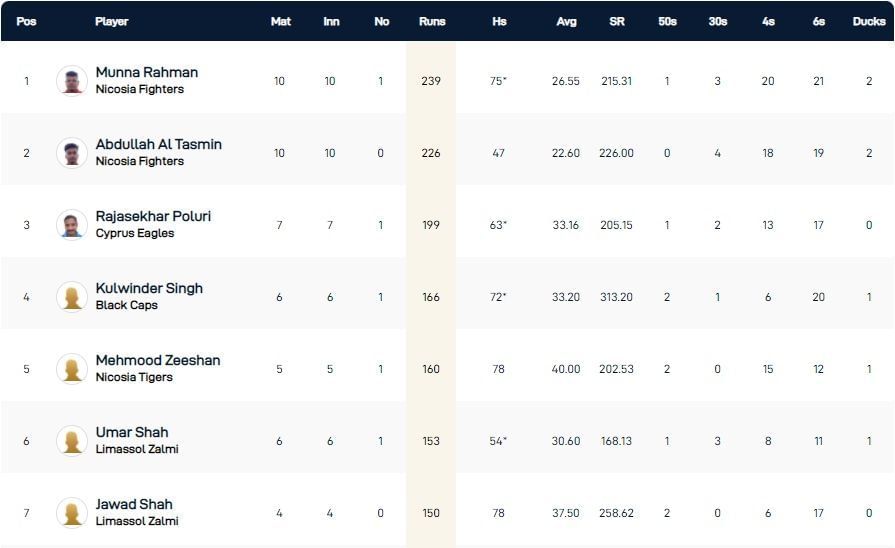This screenshot has height=548, width=895.
Task: Click the 6s column header
Action: pos(818,21)
